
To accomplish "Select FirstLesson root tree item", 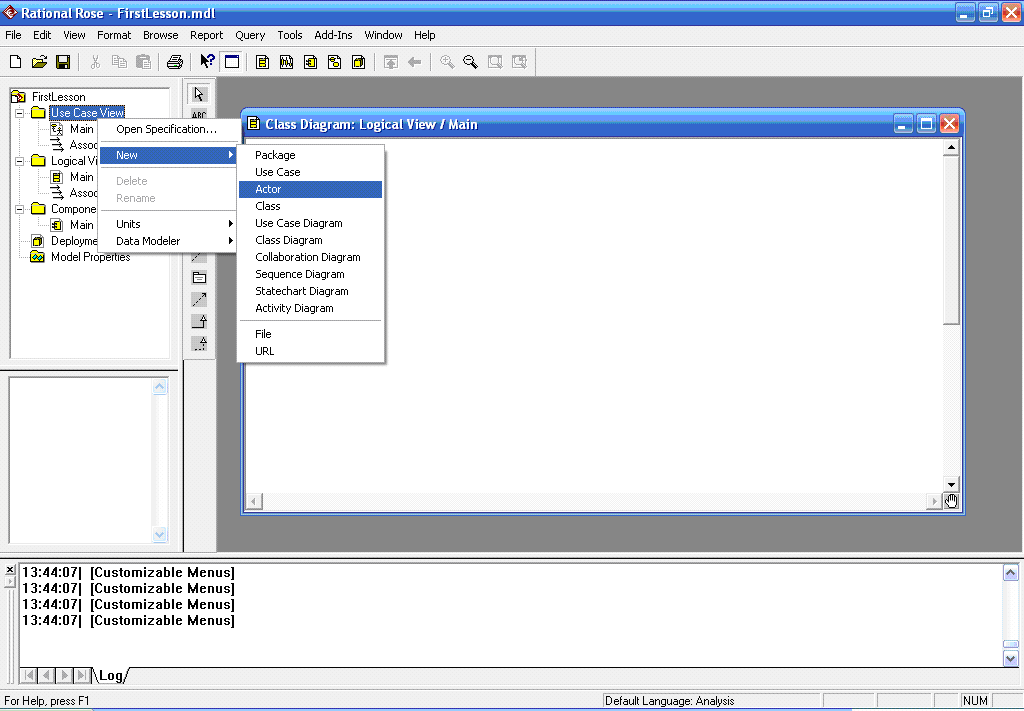I will coord(59,97).
